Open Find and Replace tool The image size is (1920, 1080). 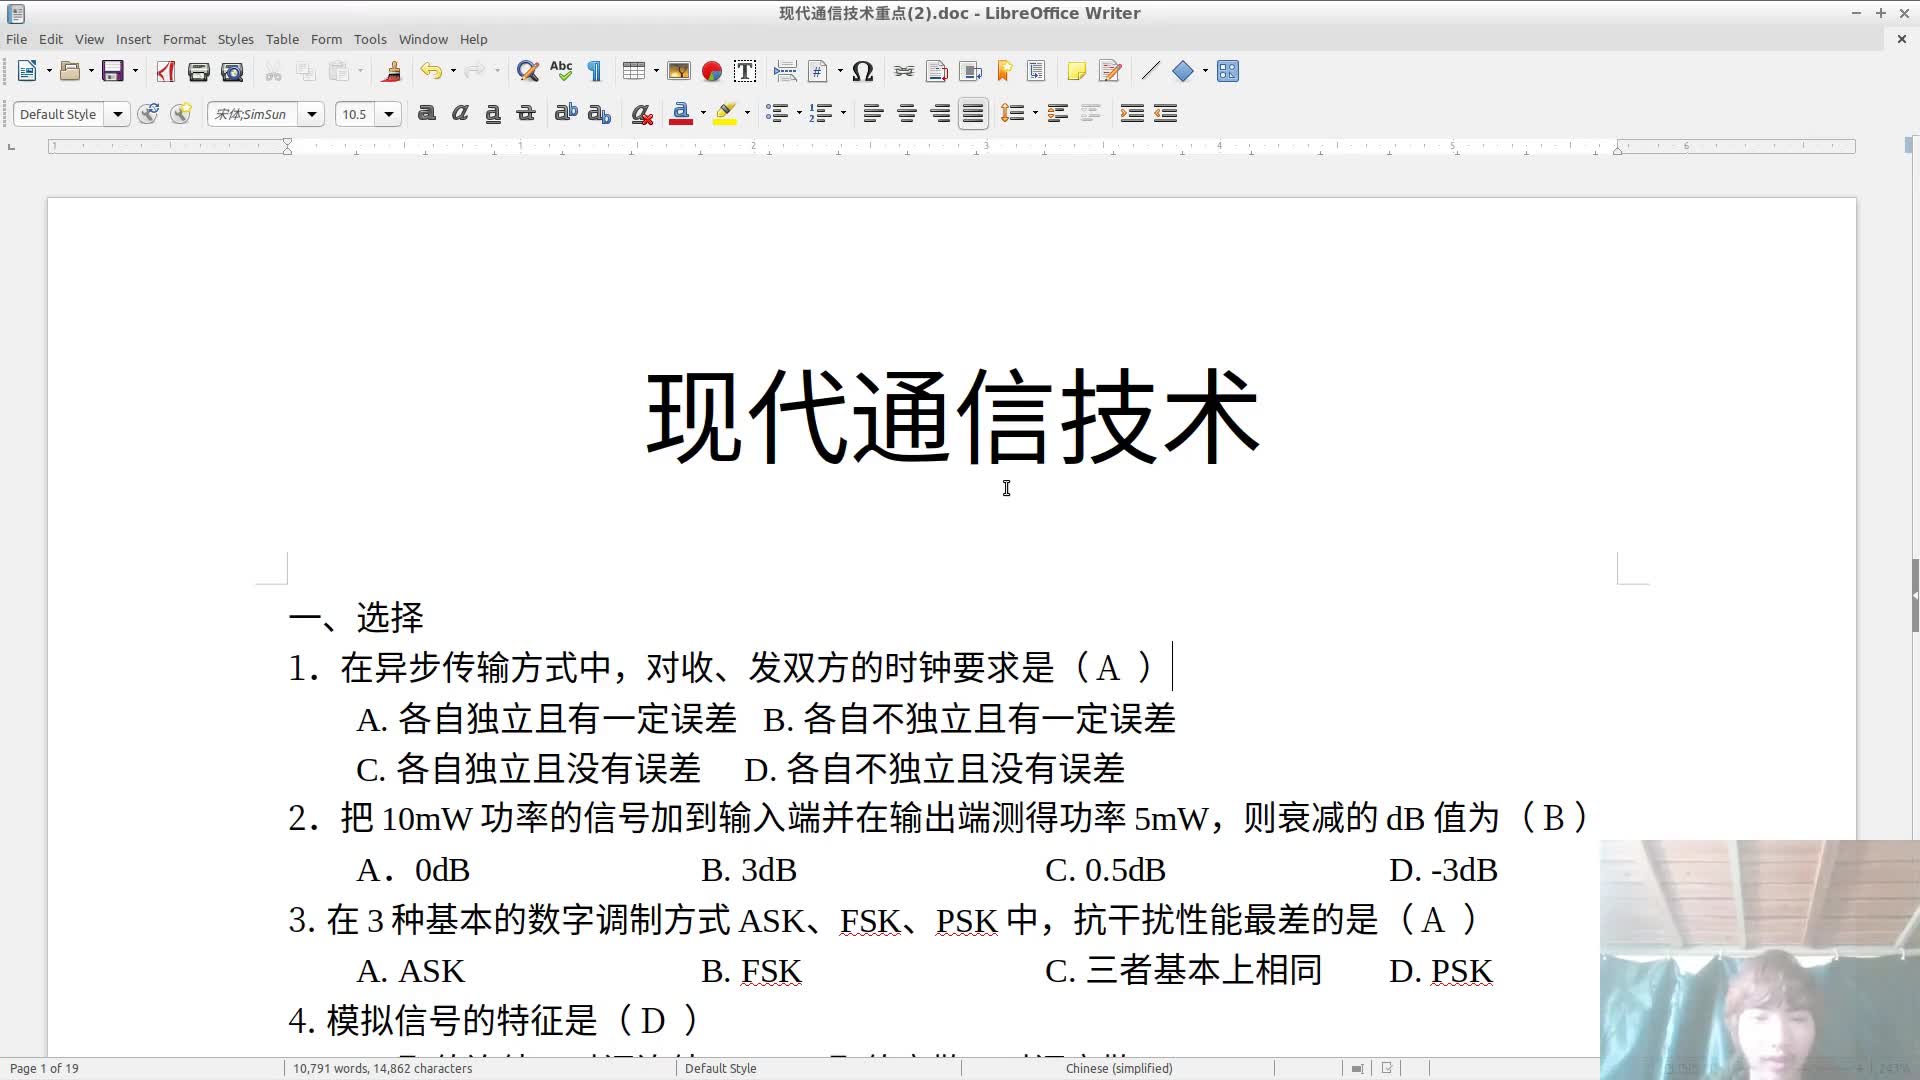[527, 71]
